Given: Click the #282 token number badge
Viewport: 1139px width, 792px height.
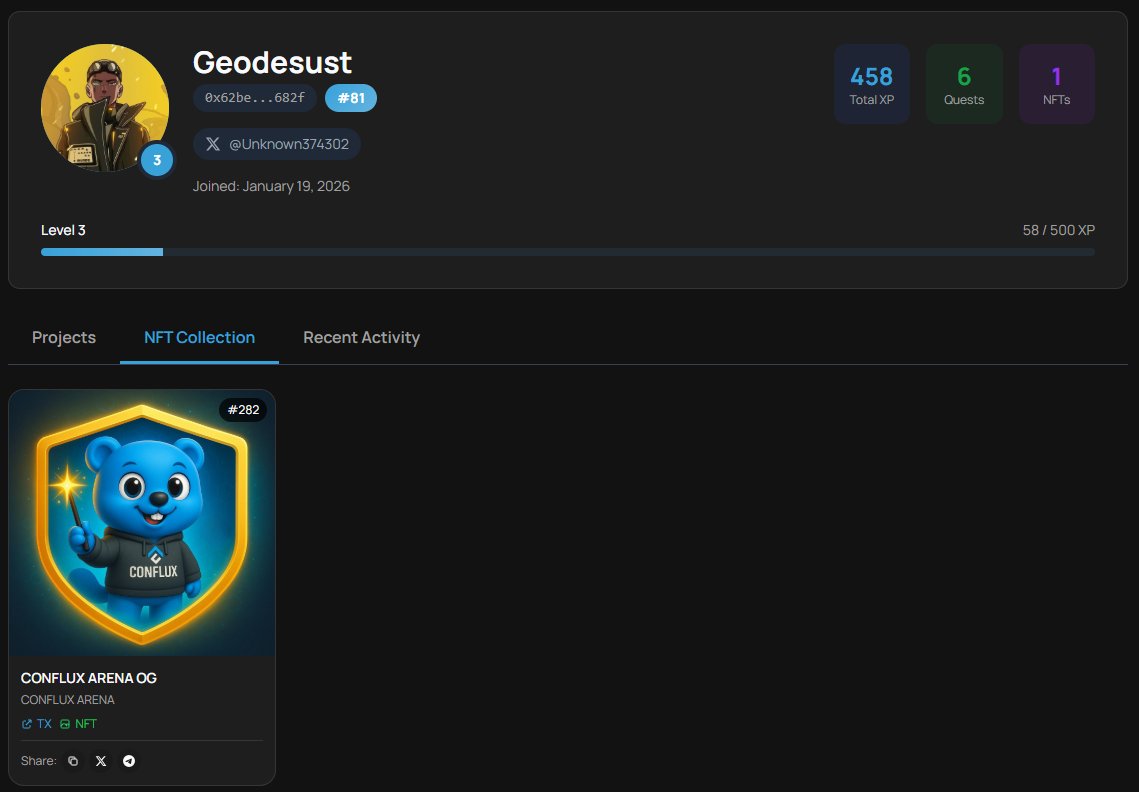Looking at the screenshot, I should 243,410.
